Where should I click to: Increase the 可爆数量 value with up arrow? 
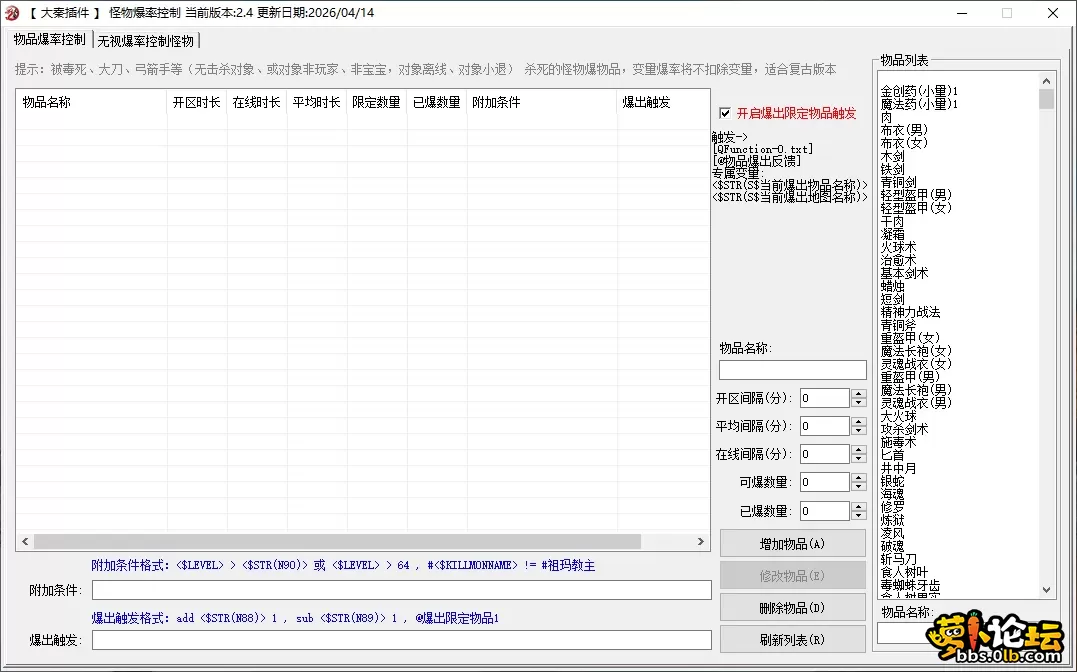pyautogui.click(x=859, y=478)
